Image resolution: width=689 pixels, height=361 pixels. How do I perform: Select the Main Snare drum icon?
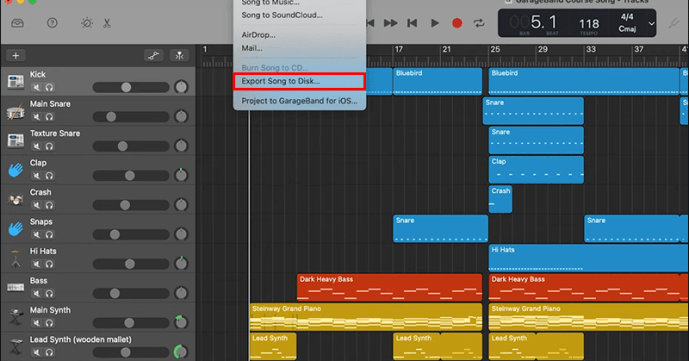pos(15,111)
